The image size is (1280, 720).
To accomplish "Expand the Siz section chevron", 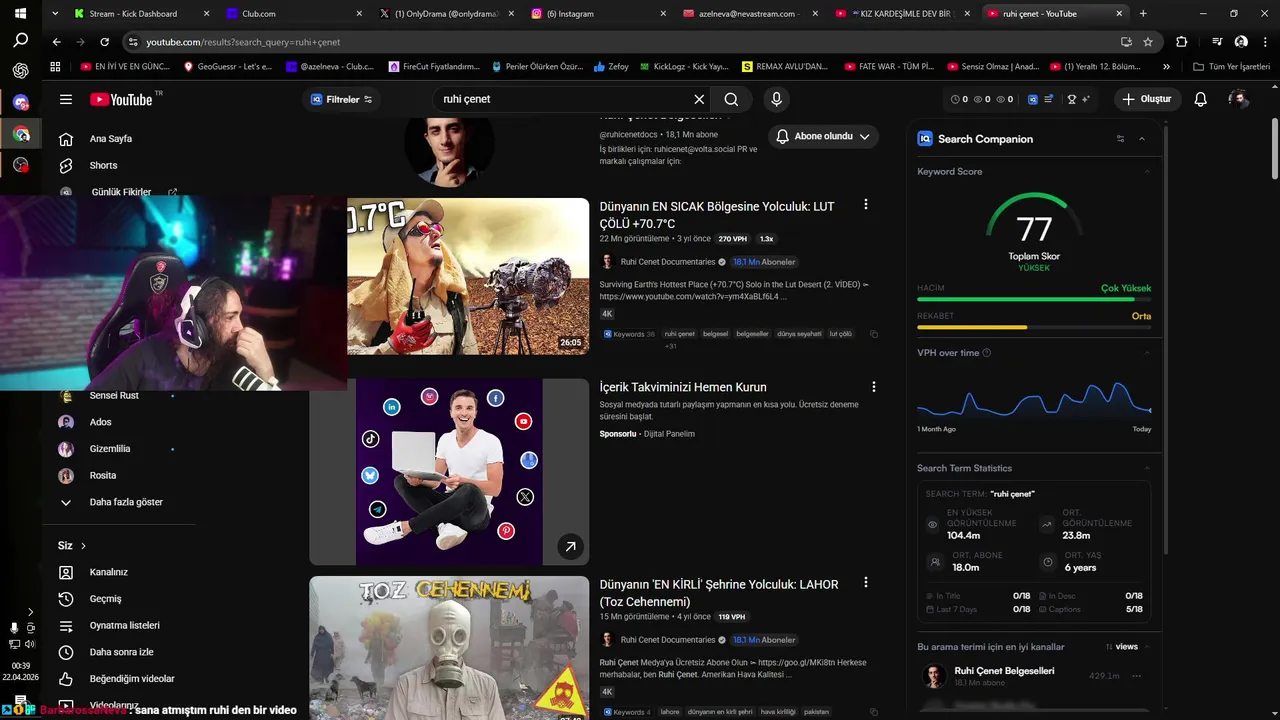I will tap(83, 546).
